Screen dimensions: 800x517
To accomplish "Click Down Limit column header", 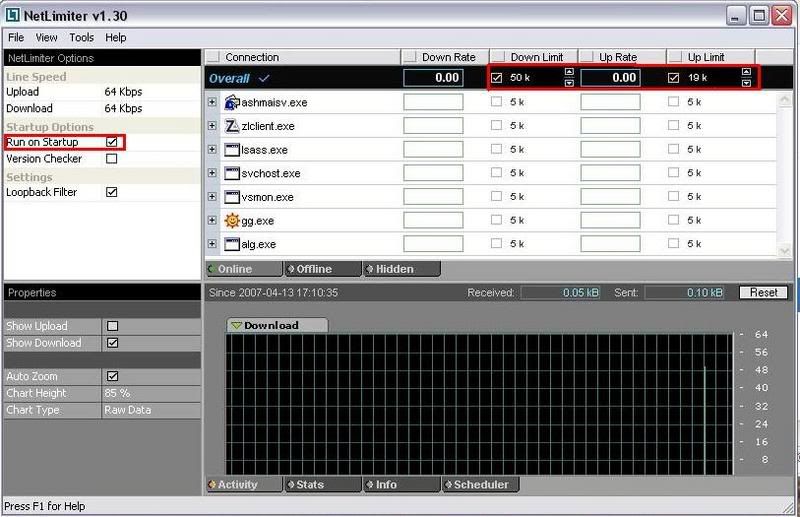I will [534, 57].
